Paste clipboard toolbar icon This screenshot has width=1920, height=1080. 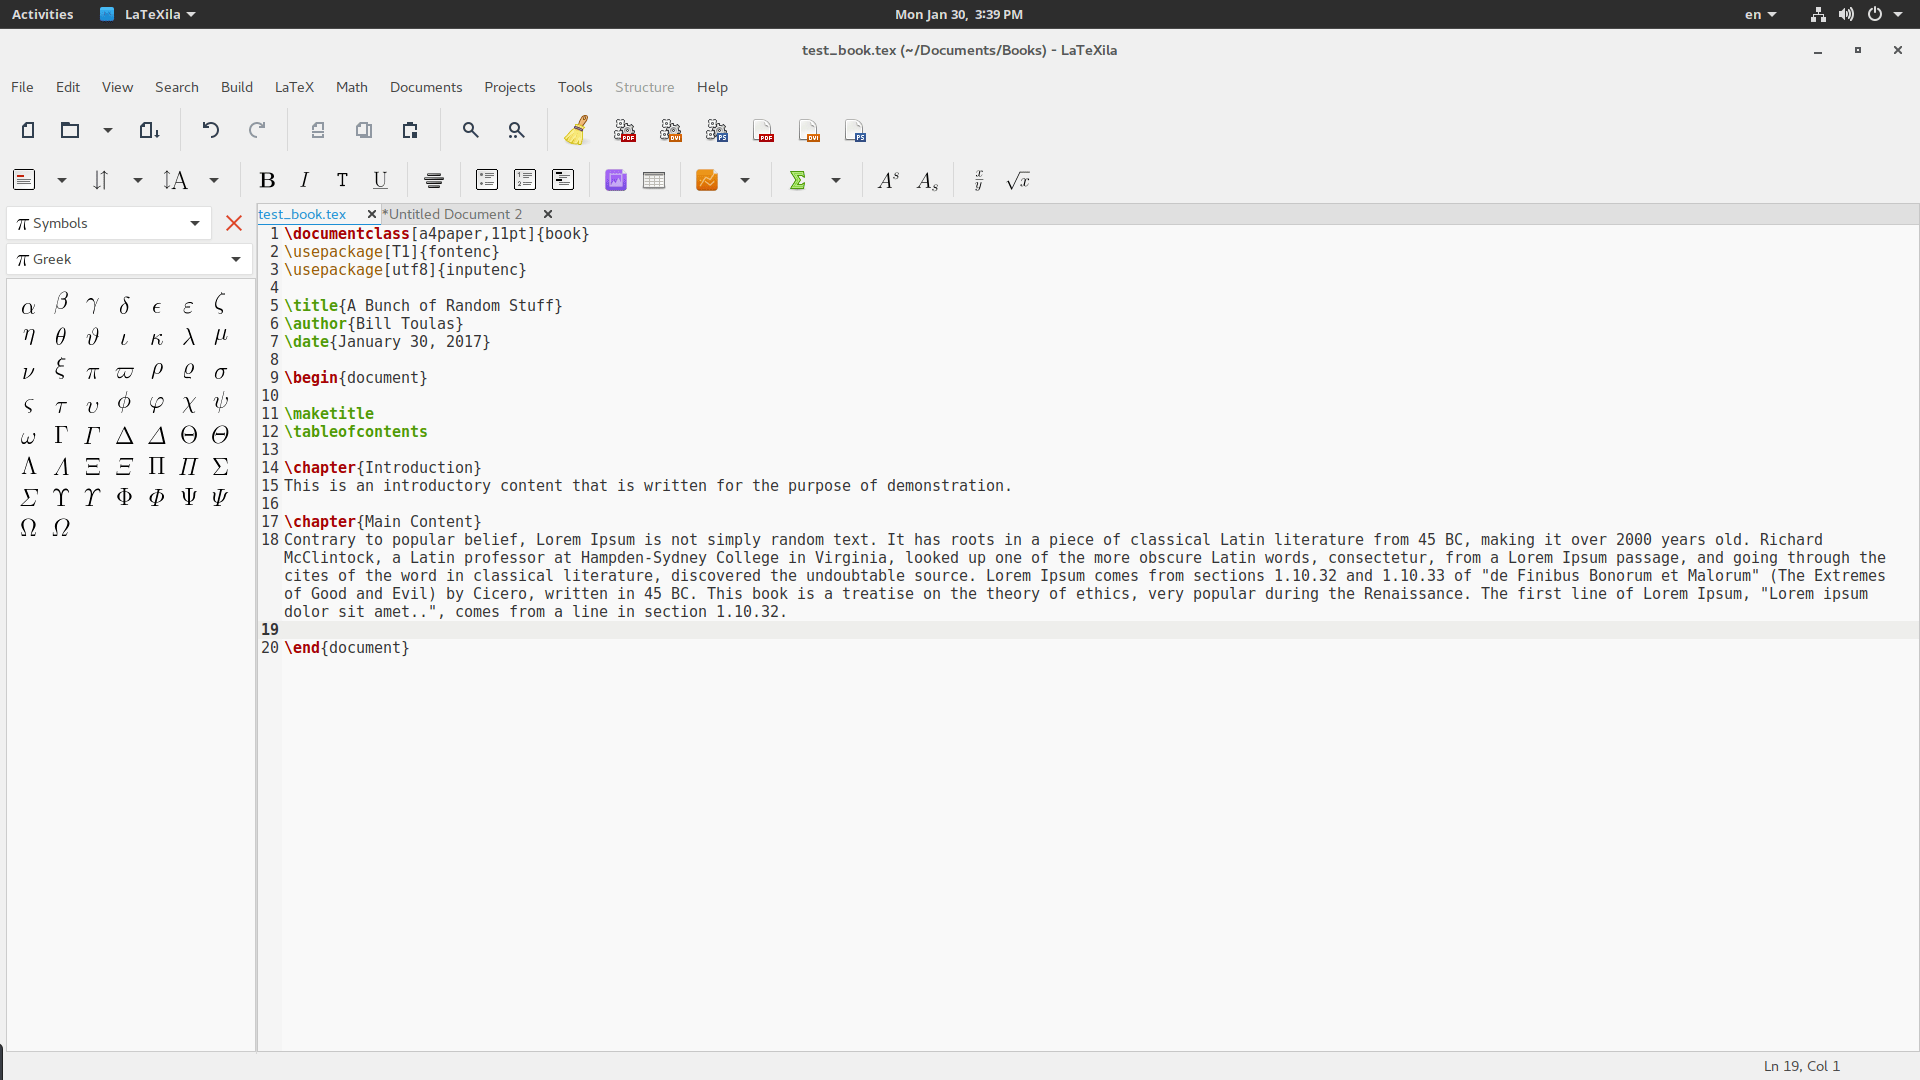pyautogui.click(x=410, y=130)
